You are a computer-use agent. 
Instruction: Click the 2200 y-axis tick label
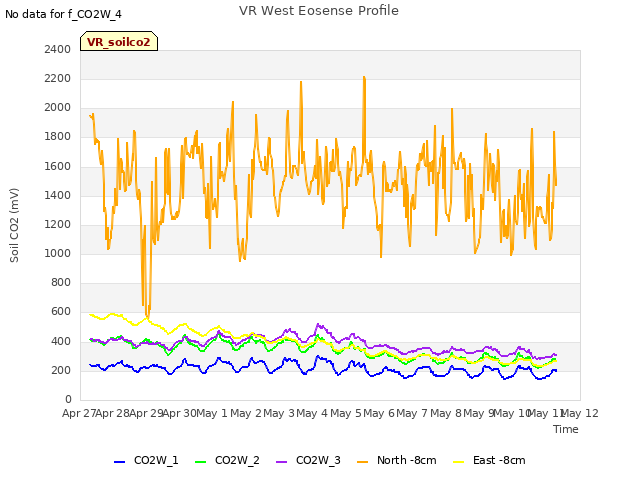point(58,78)
